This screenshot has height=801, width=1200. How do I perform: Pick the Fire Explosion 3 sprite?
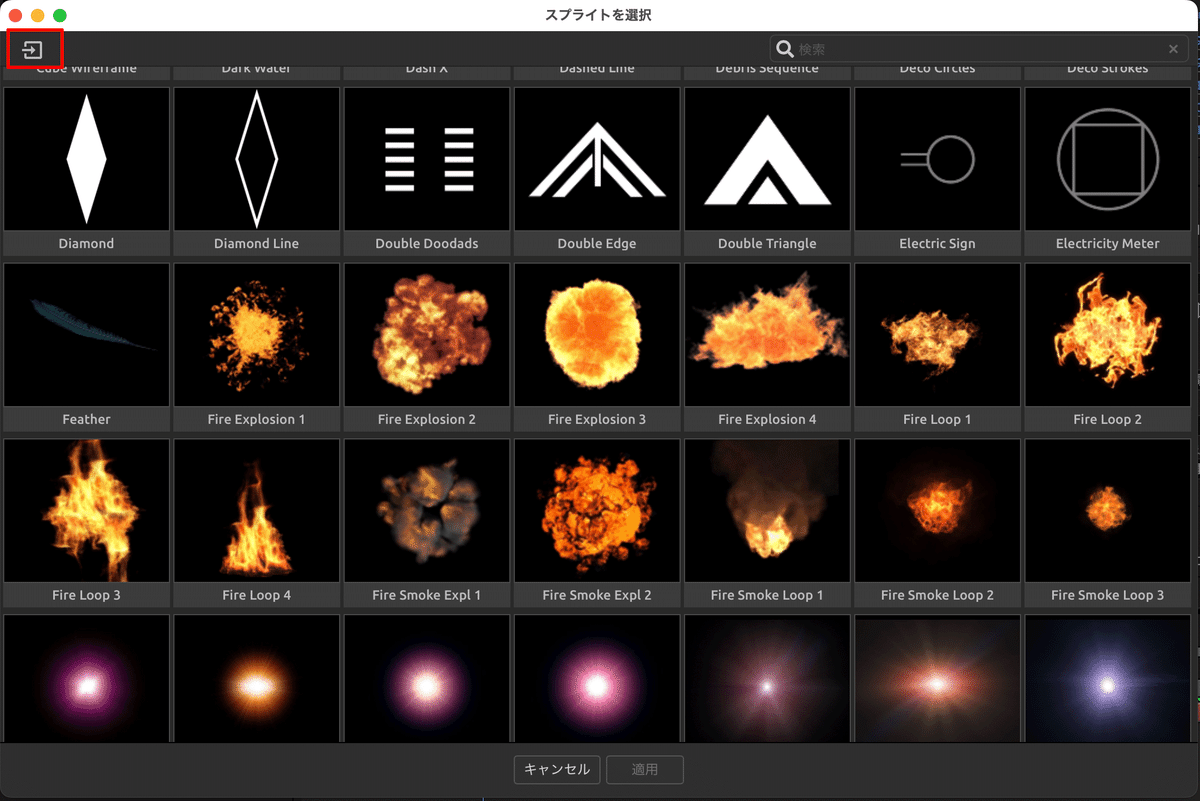pyautogui.click(x=596, y=335)
